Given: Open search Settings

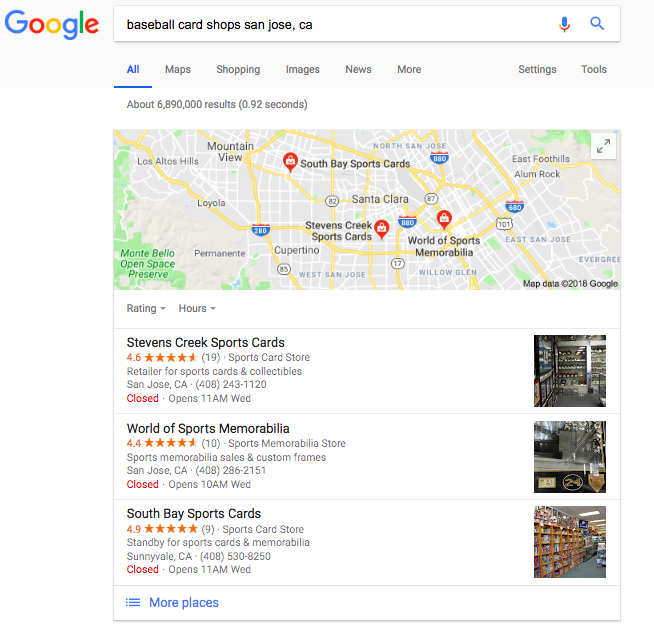Looking at the screenshot, I should tap(537, 69).
